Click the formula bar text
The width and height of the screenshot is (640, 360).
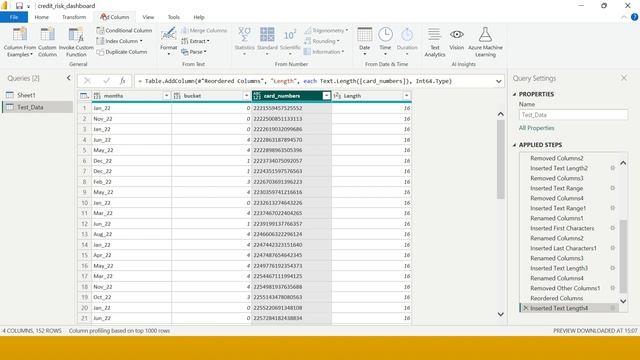(x=295, y=81)
